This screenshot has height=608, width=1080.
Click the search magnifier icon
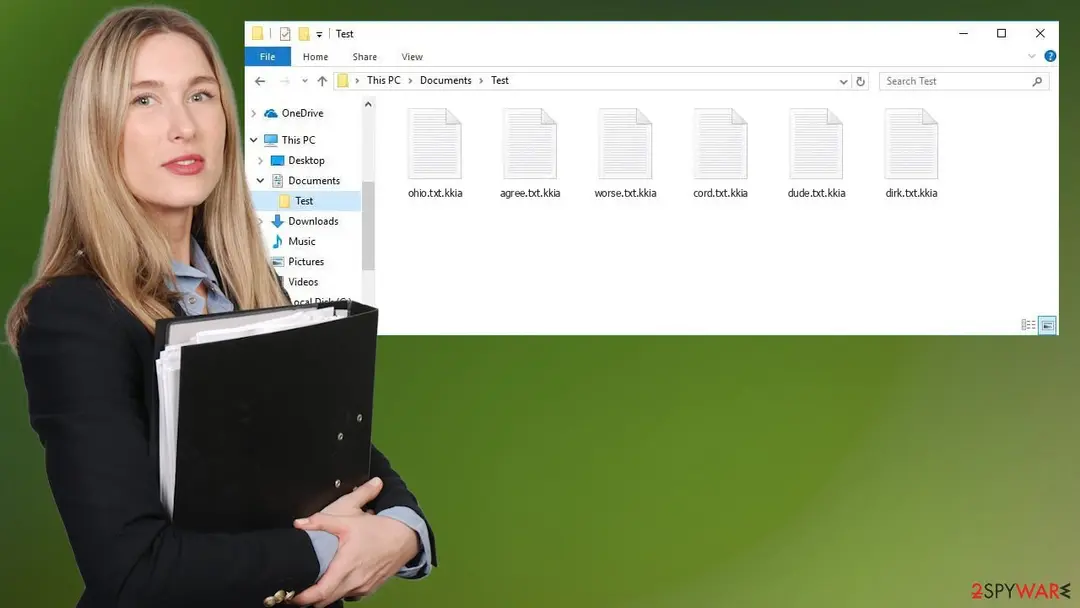click(x=1037, y=81)
